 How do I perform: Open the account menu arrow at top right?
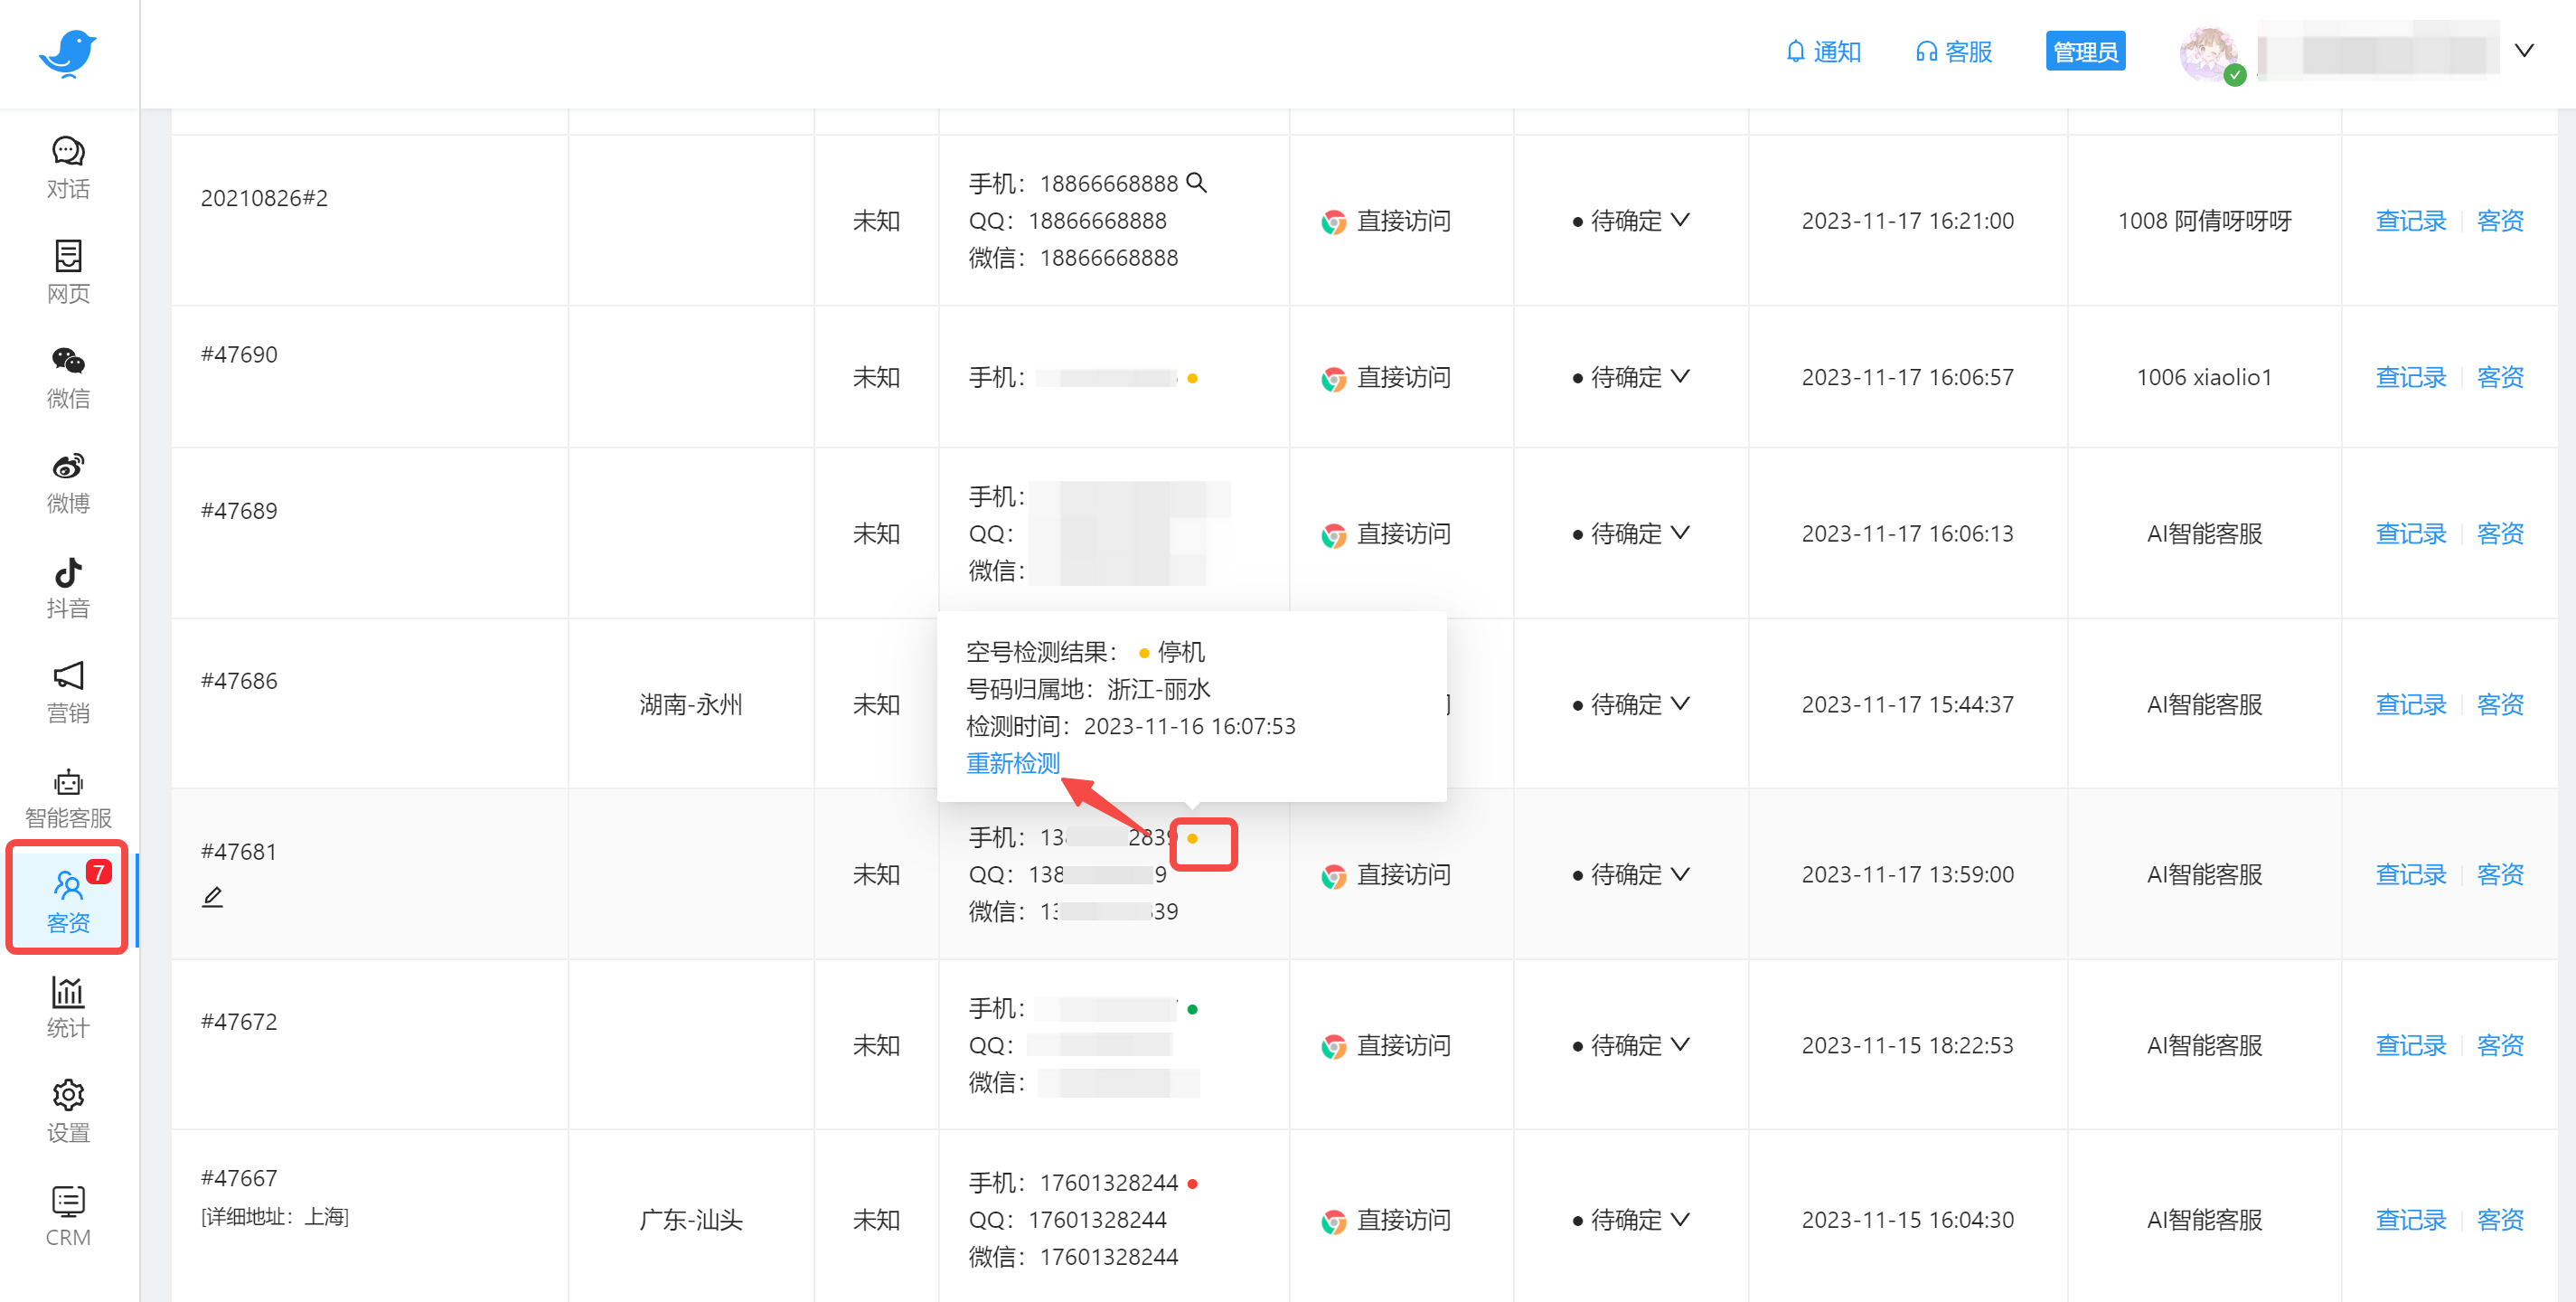click(2523, 51)
